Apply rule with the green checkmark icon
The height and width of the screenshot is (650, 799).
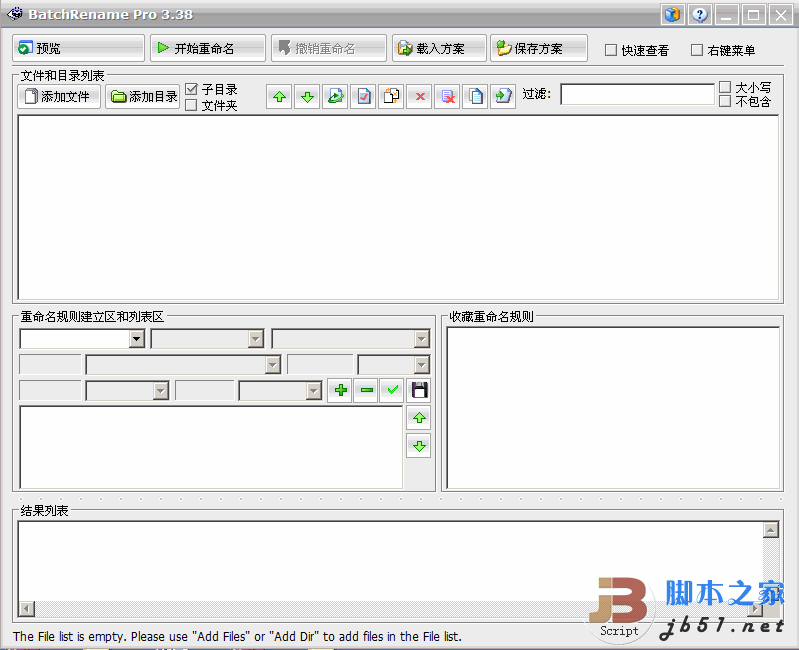pos(392,390)
